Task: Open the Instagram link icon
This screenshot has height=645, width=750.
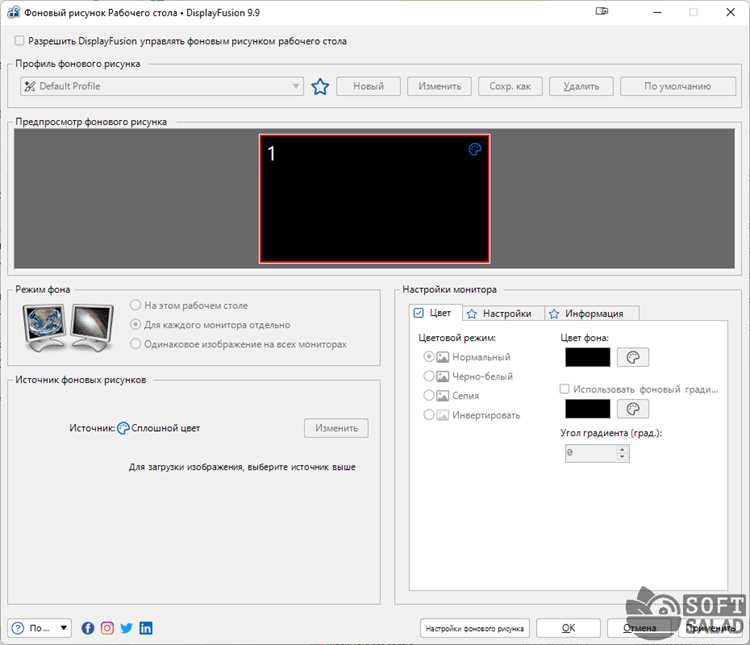Action: (107, 628)
